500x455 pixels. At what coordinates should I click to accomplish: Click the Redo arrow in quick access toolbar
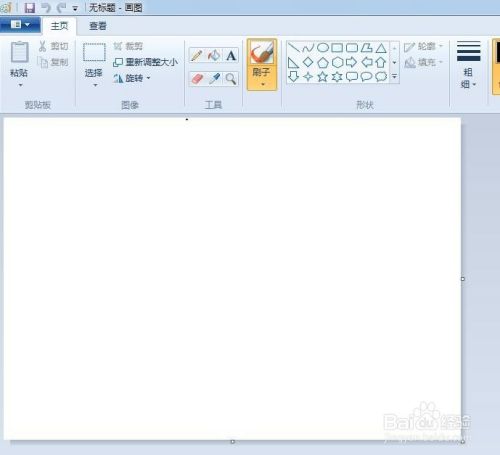[x=61, y=7]
